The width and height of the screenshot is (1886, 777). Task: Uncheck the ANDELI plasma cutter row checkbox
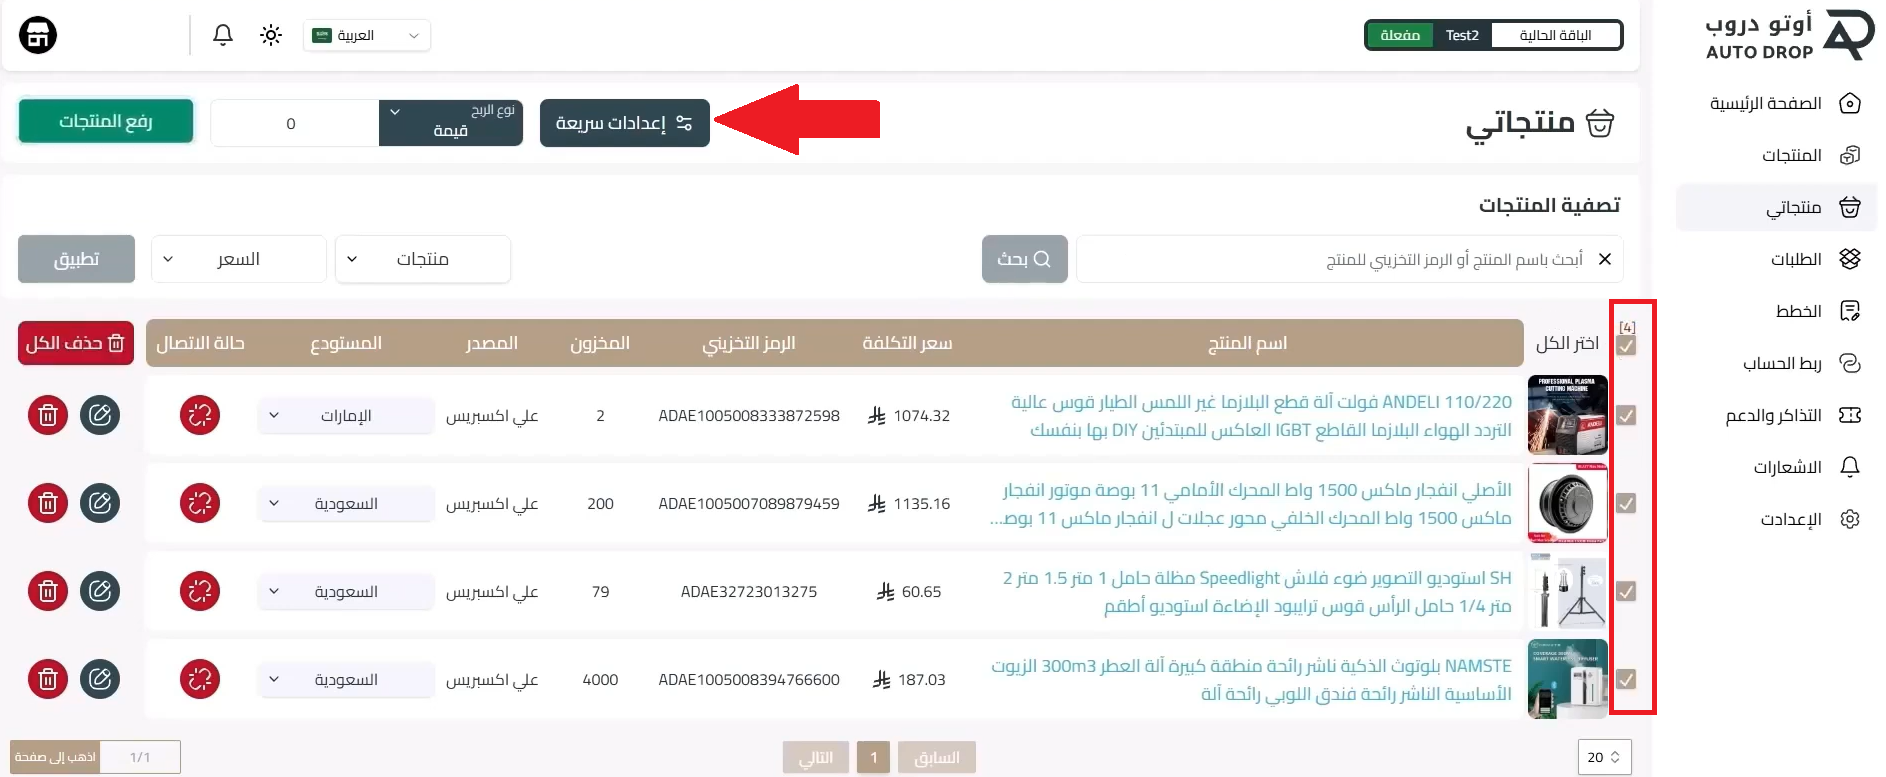coord(1627,415)
